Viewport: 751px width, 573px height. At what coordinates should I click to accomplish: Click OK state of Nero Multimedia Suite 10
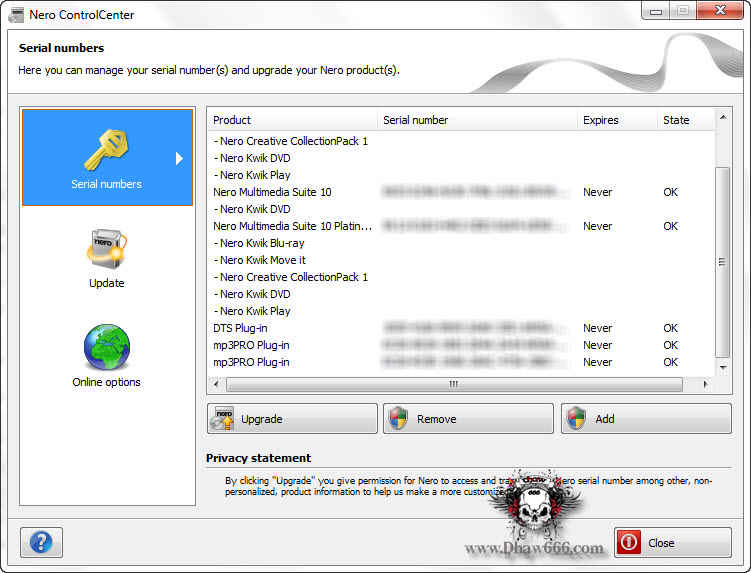(671, 192)
